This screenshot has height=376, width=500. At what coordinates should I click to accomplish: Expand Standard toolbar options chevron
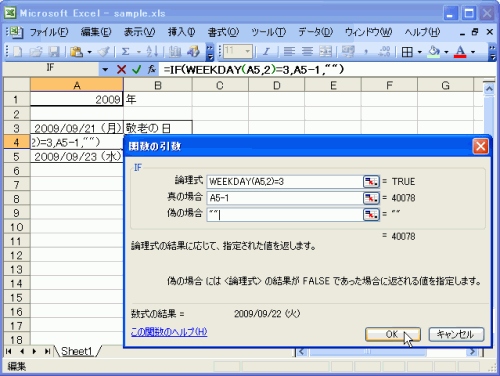tap(210, 52)
